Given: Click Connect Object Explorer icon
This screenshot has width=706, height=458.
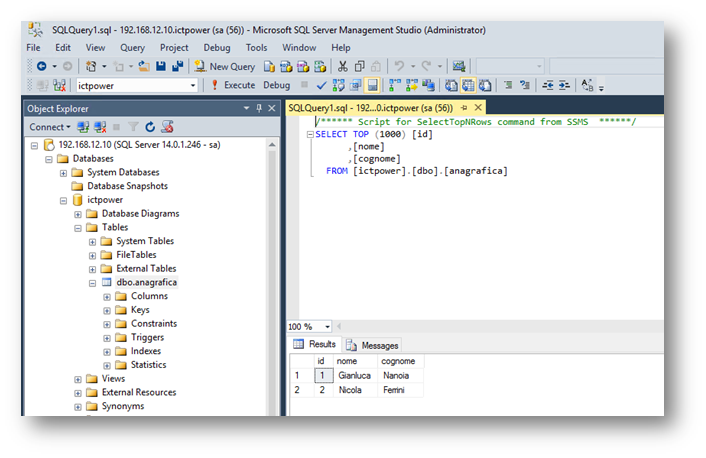Looking at the screenshot, I should (x=83, y=127).
